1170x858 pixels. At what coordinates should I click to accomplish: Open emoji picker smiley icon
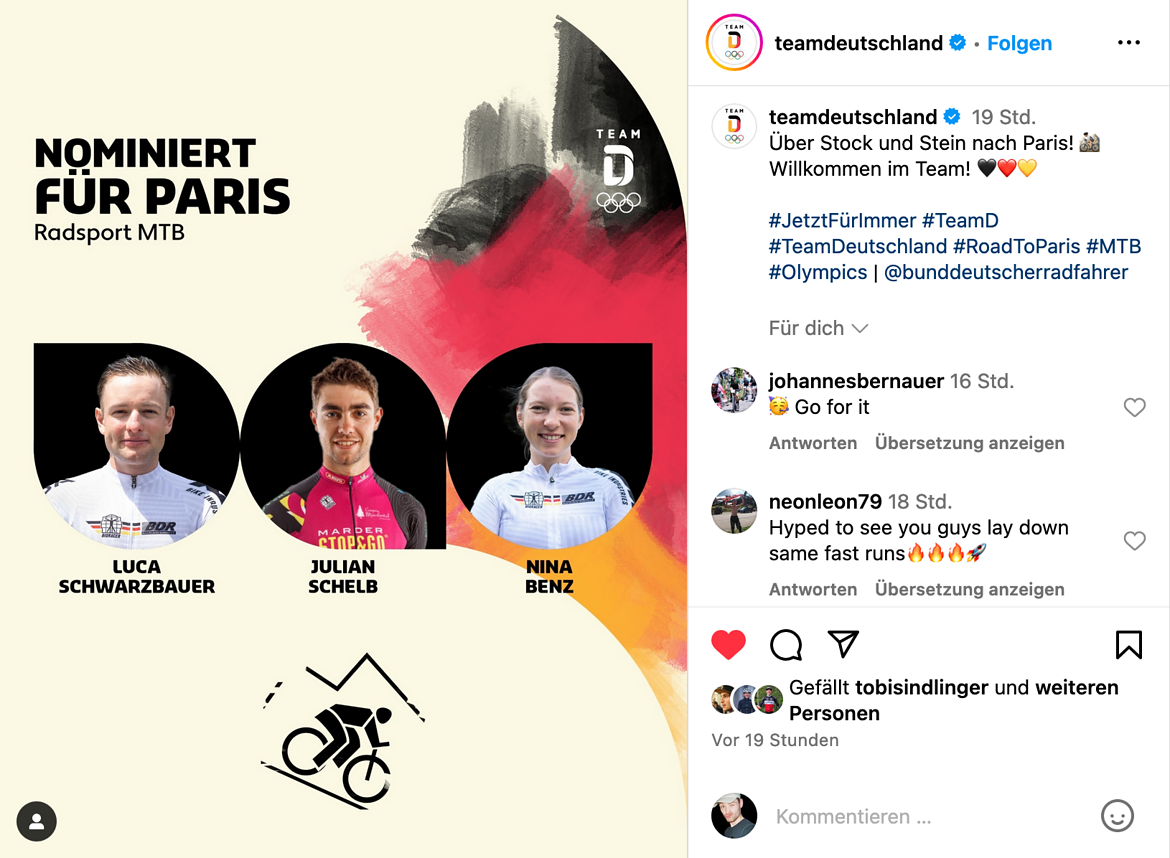tap(1117, 815)
